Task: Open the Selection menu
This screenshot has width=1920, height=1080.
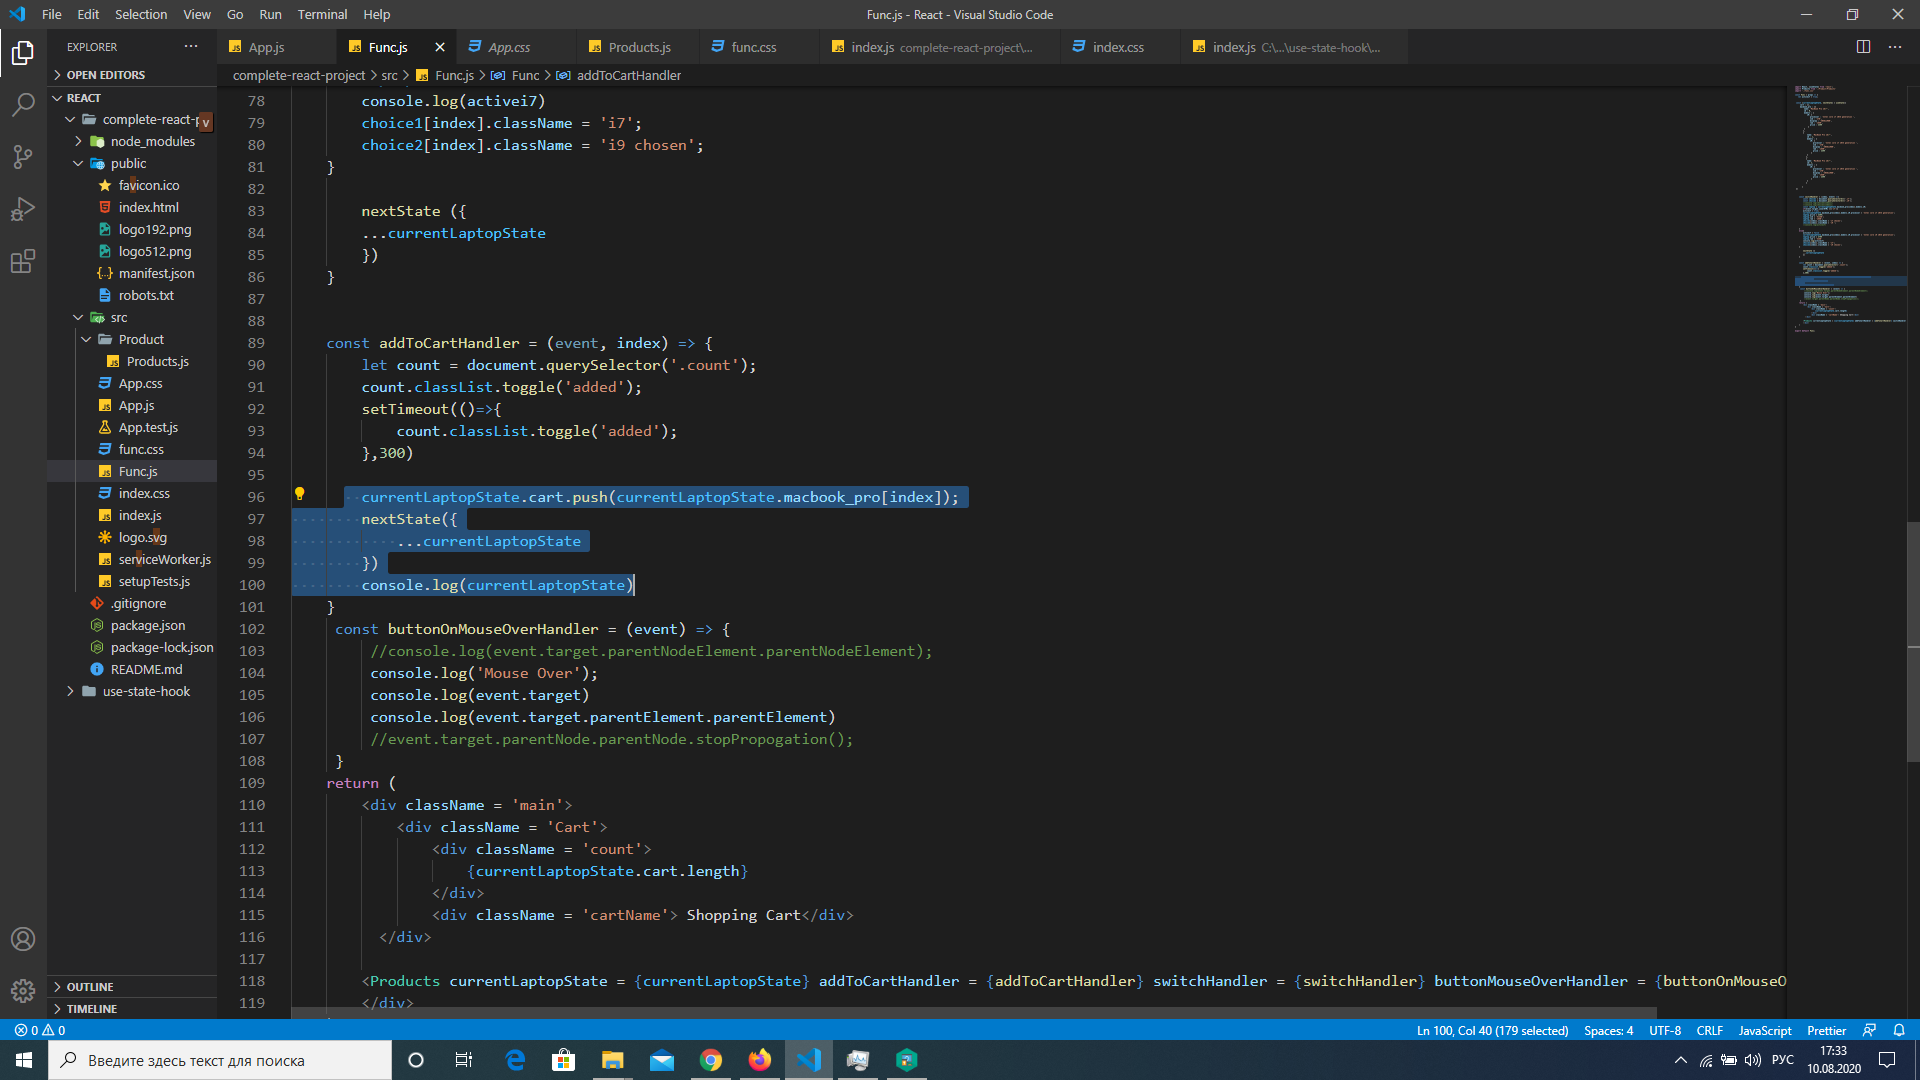Action: (141, 14)
